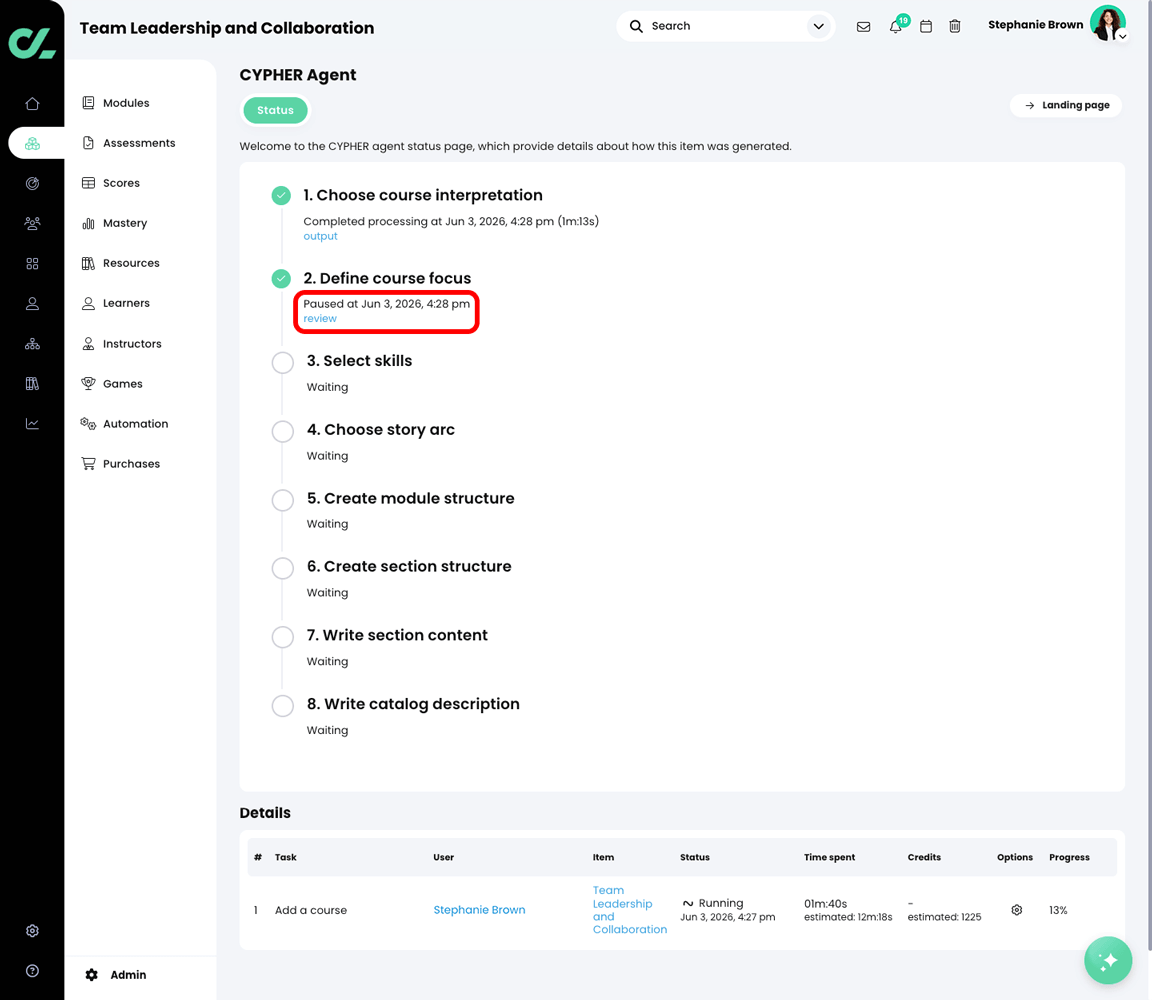
Task: Click the step 2 completed checkmark circle
Action: [x=281, y=278]
